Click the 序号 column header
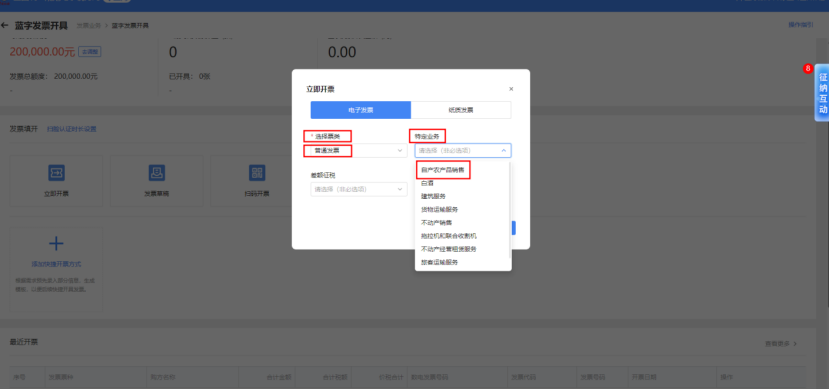 point(19,377)
